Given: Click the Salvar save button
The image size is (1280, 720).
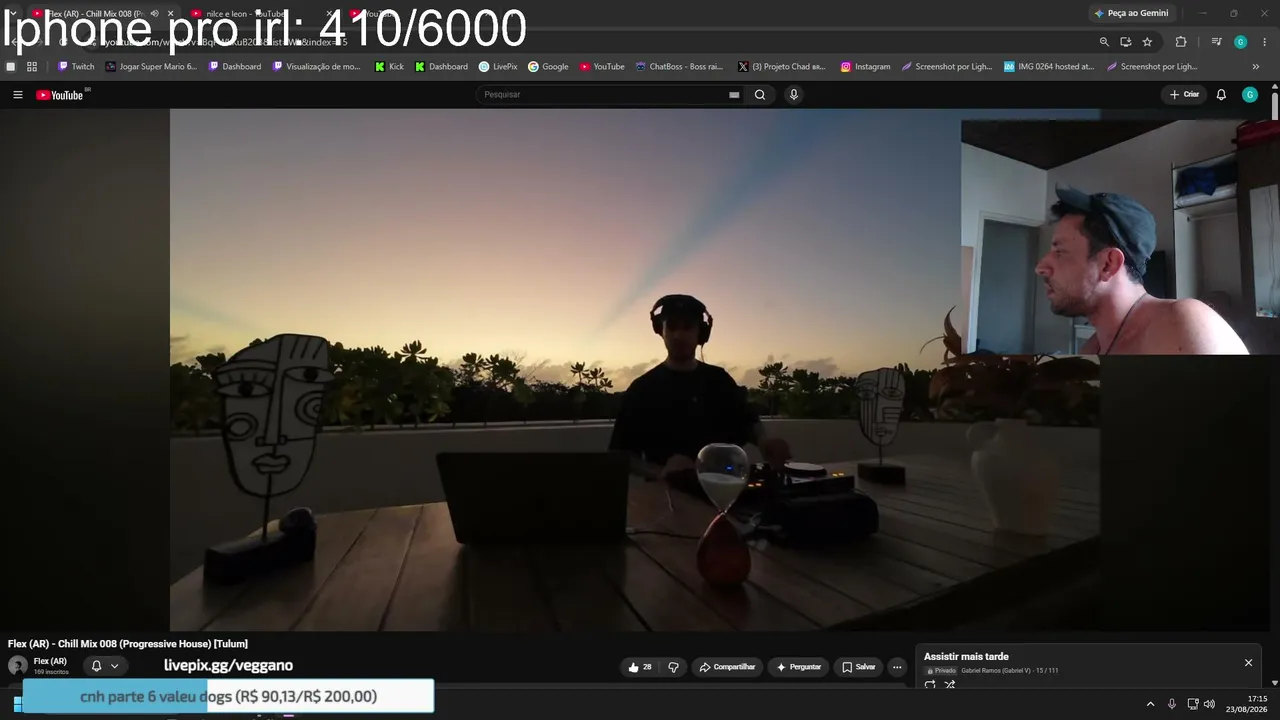Looking at the screenshot, I should [x=858, y=667].
